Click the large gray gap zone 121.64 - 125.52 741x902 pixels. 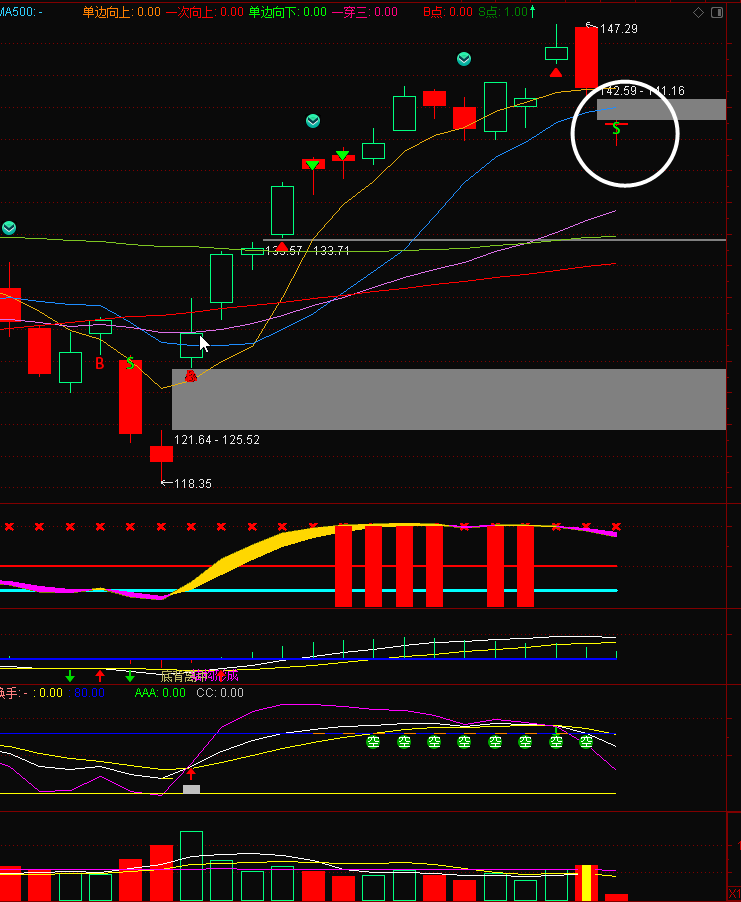click(448, 399)
